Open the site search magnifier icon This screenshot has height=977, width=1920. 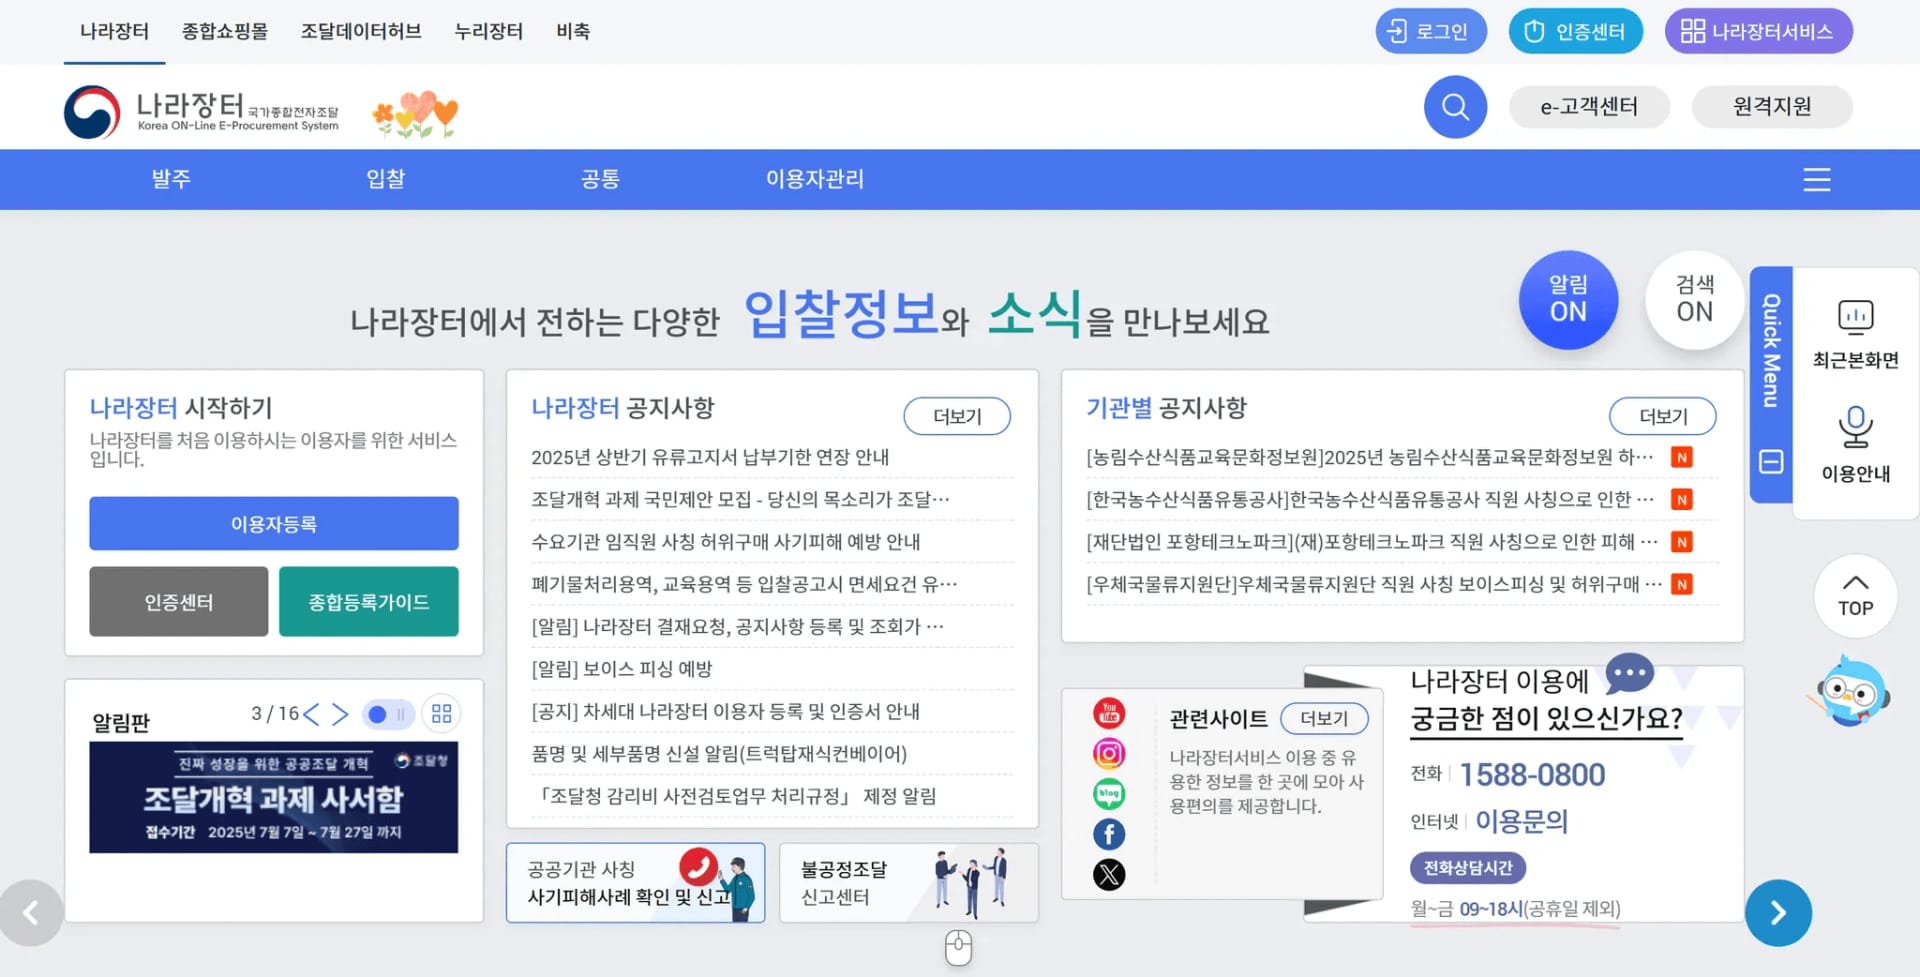1455,107
